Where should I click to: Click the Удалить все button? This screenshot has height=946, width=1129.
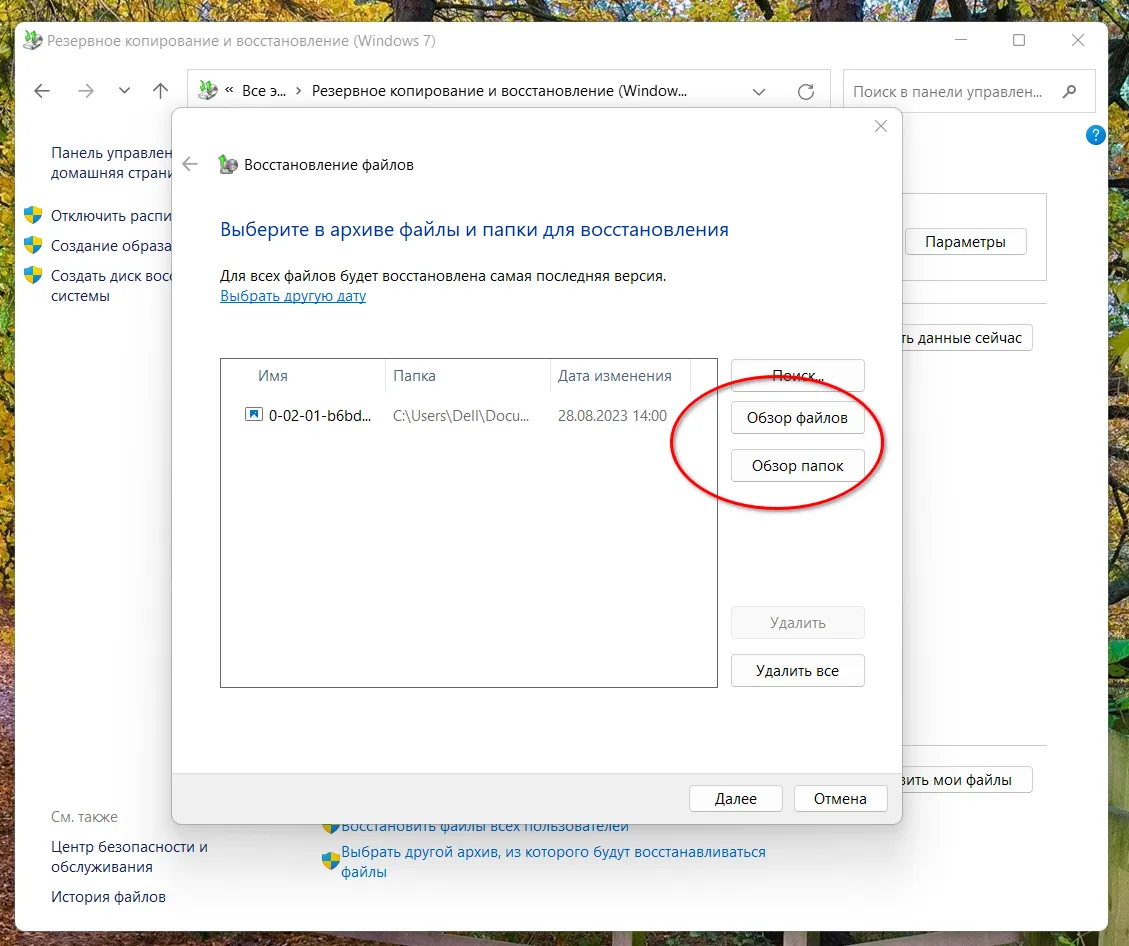(x=797, y=671)
